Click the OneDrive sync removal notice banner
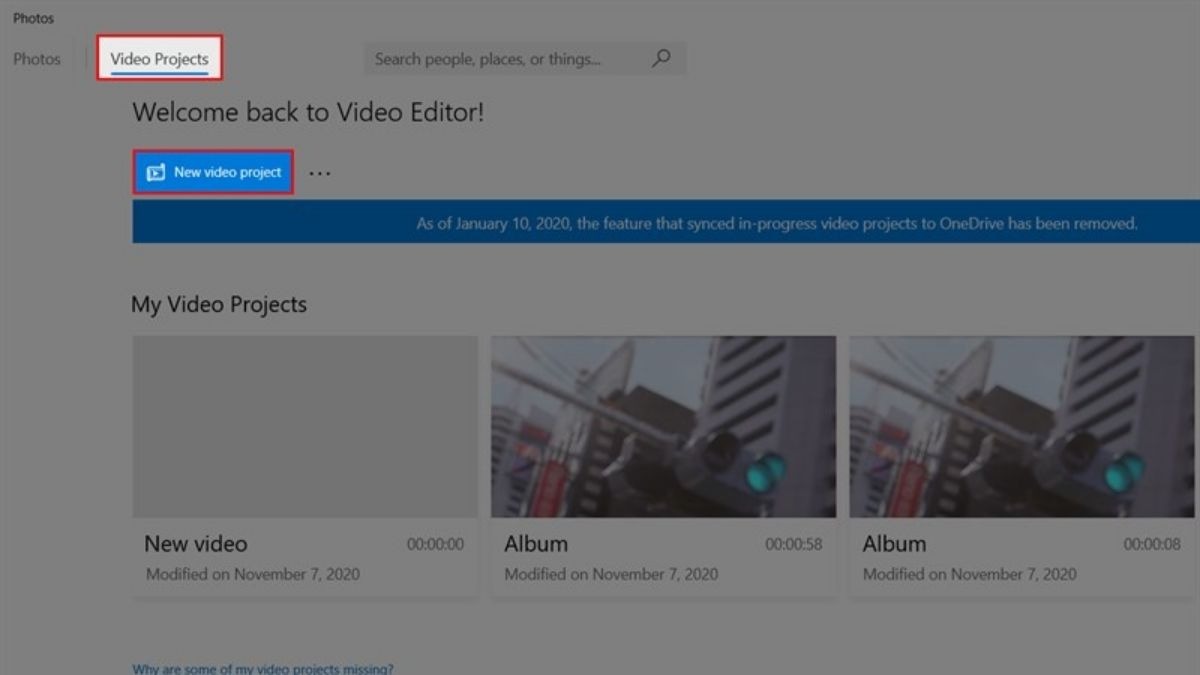The width and height of the screenshot is (1200, 675). tap(666, 223)
